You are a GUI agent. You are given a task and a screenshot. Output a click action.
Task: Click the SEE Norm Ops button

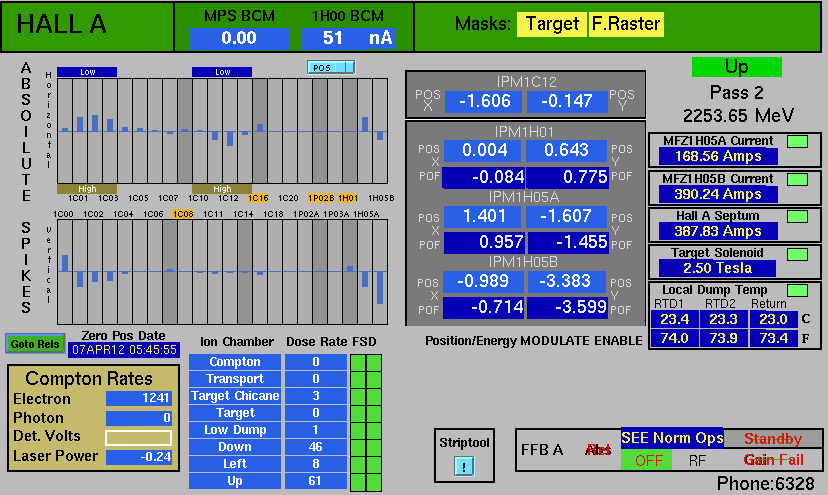[672, 438]
